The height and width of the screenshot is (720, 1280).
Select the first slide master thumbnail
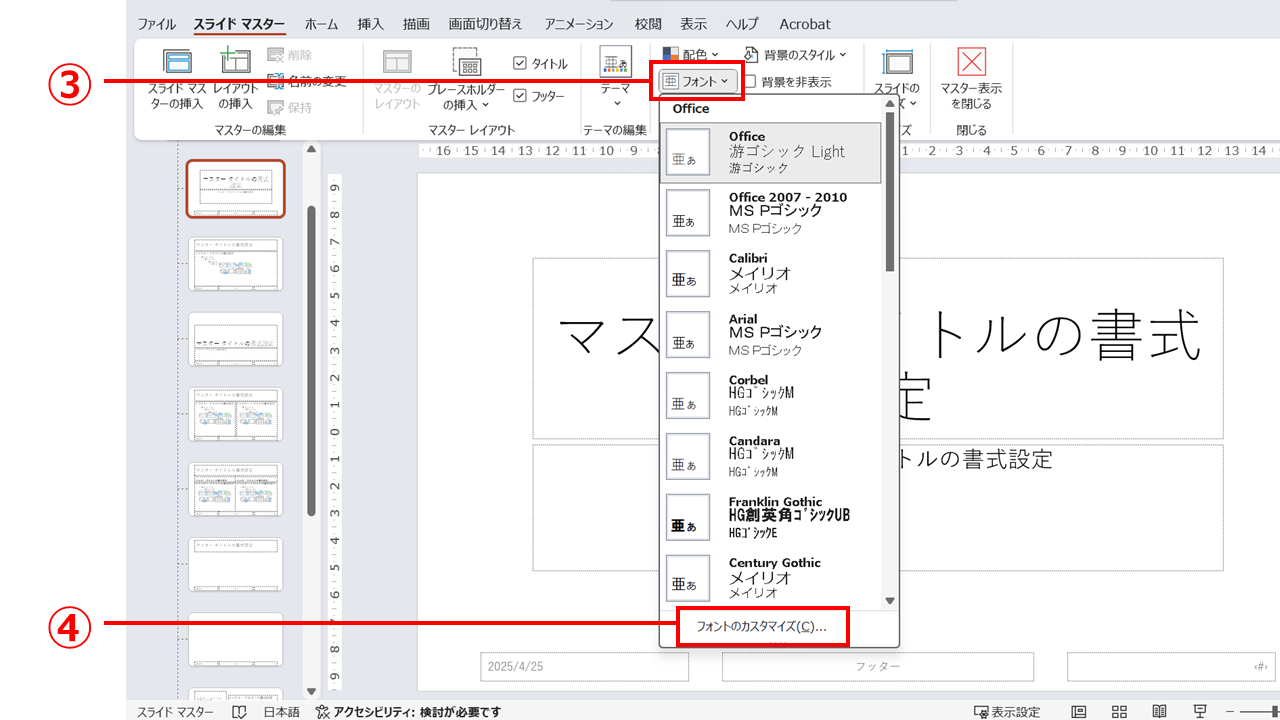tap(236, 189)
